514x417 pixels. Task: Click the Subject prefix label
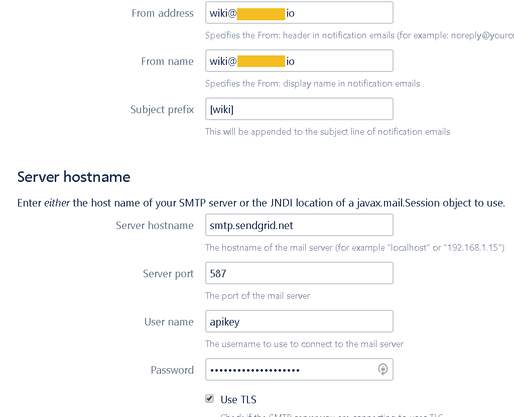[x=162, y=109]
